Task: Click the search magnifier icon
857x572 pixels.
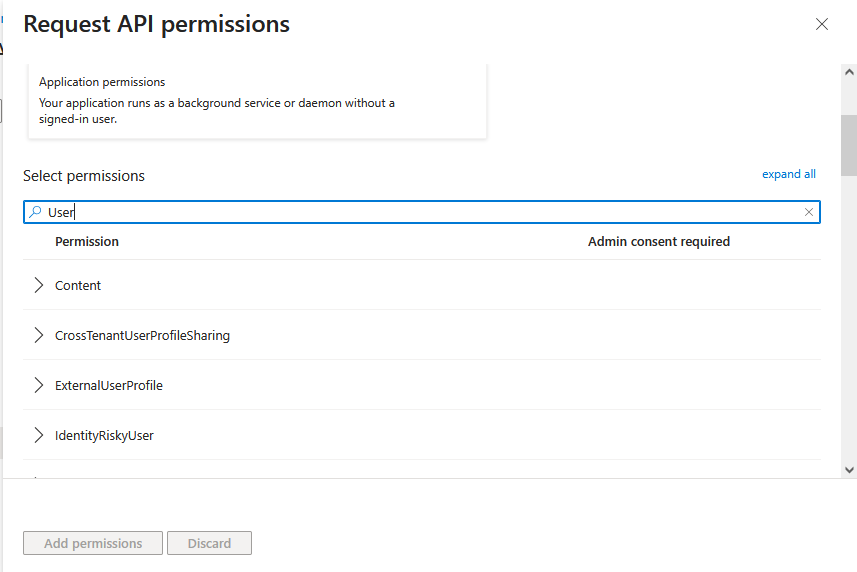Action: 35,212
